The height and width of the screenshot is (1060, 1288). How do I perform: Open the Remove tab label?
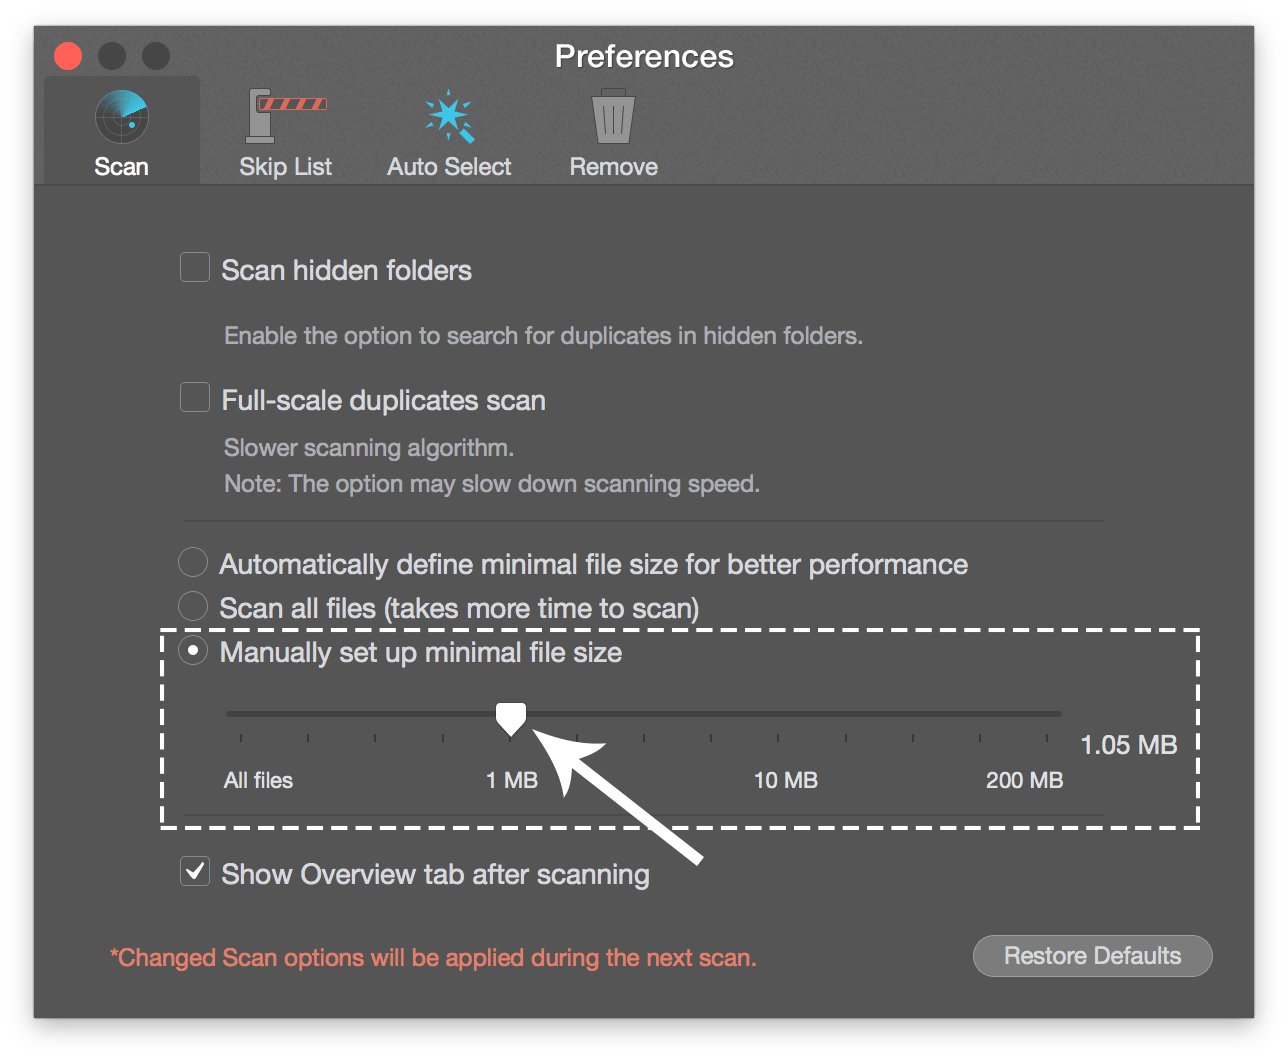tap(613, 167)
